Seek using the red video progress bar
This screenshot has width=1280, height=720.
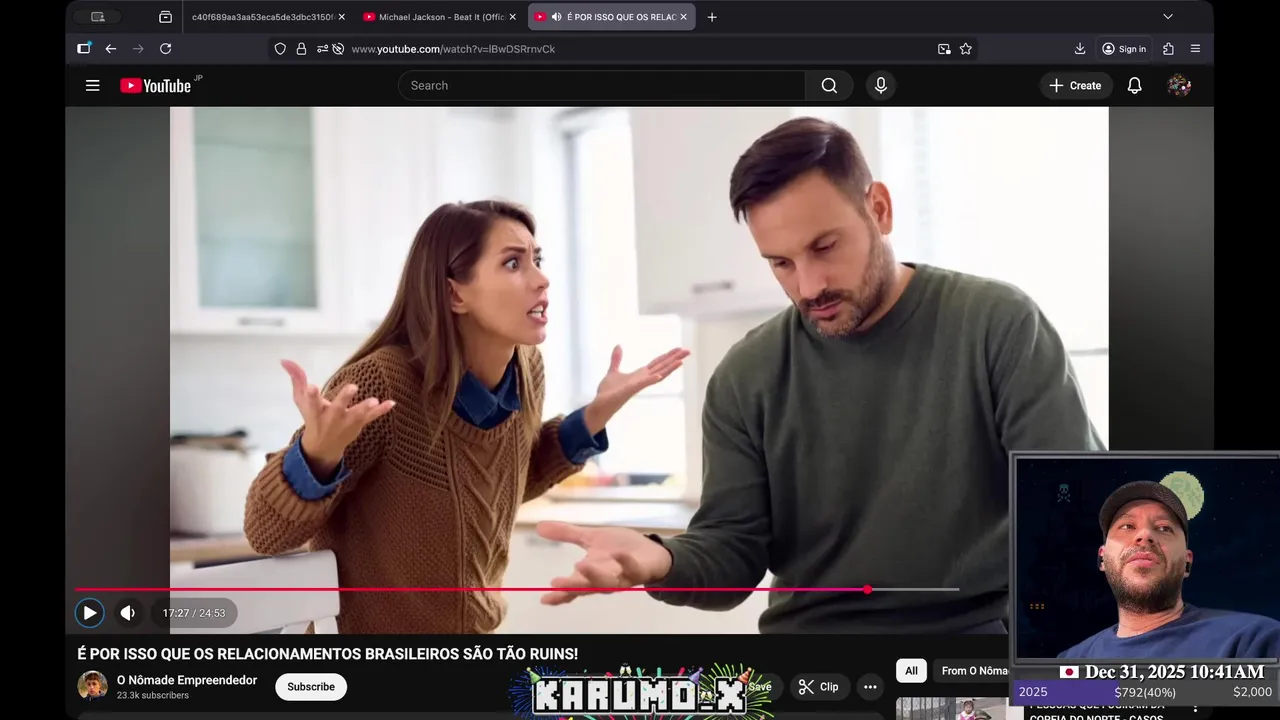pos(517,590)
